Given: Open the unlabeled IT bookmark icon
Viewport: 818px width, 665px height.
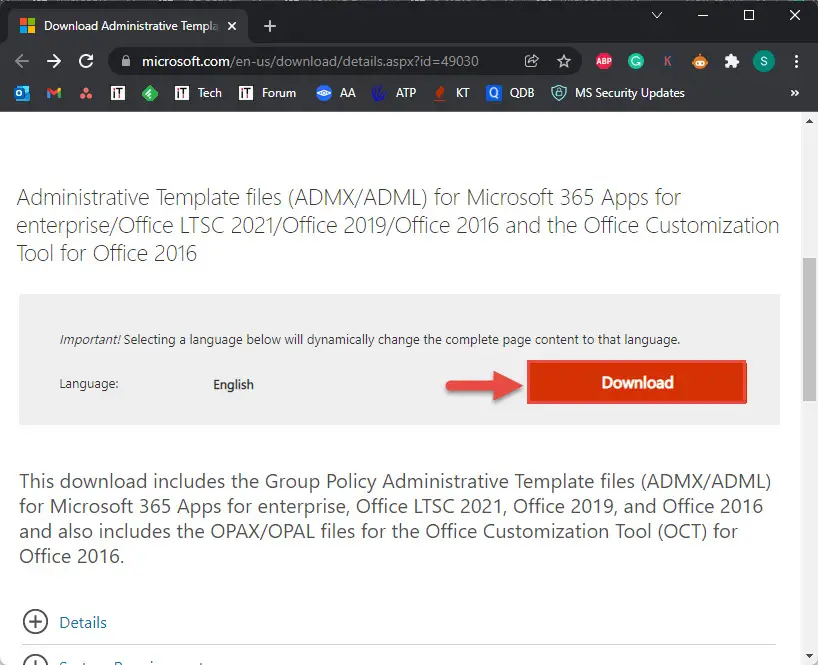Looking at the screenshot, I should click(x=118, y=93).
